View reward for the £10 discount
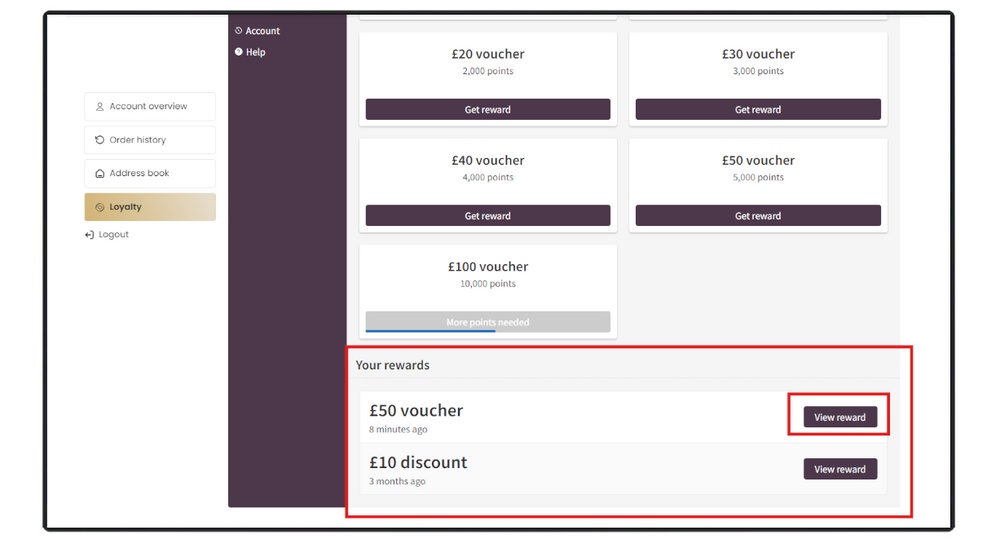The width and height of the screenshot is (1000, 548). point(840,469)
